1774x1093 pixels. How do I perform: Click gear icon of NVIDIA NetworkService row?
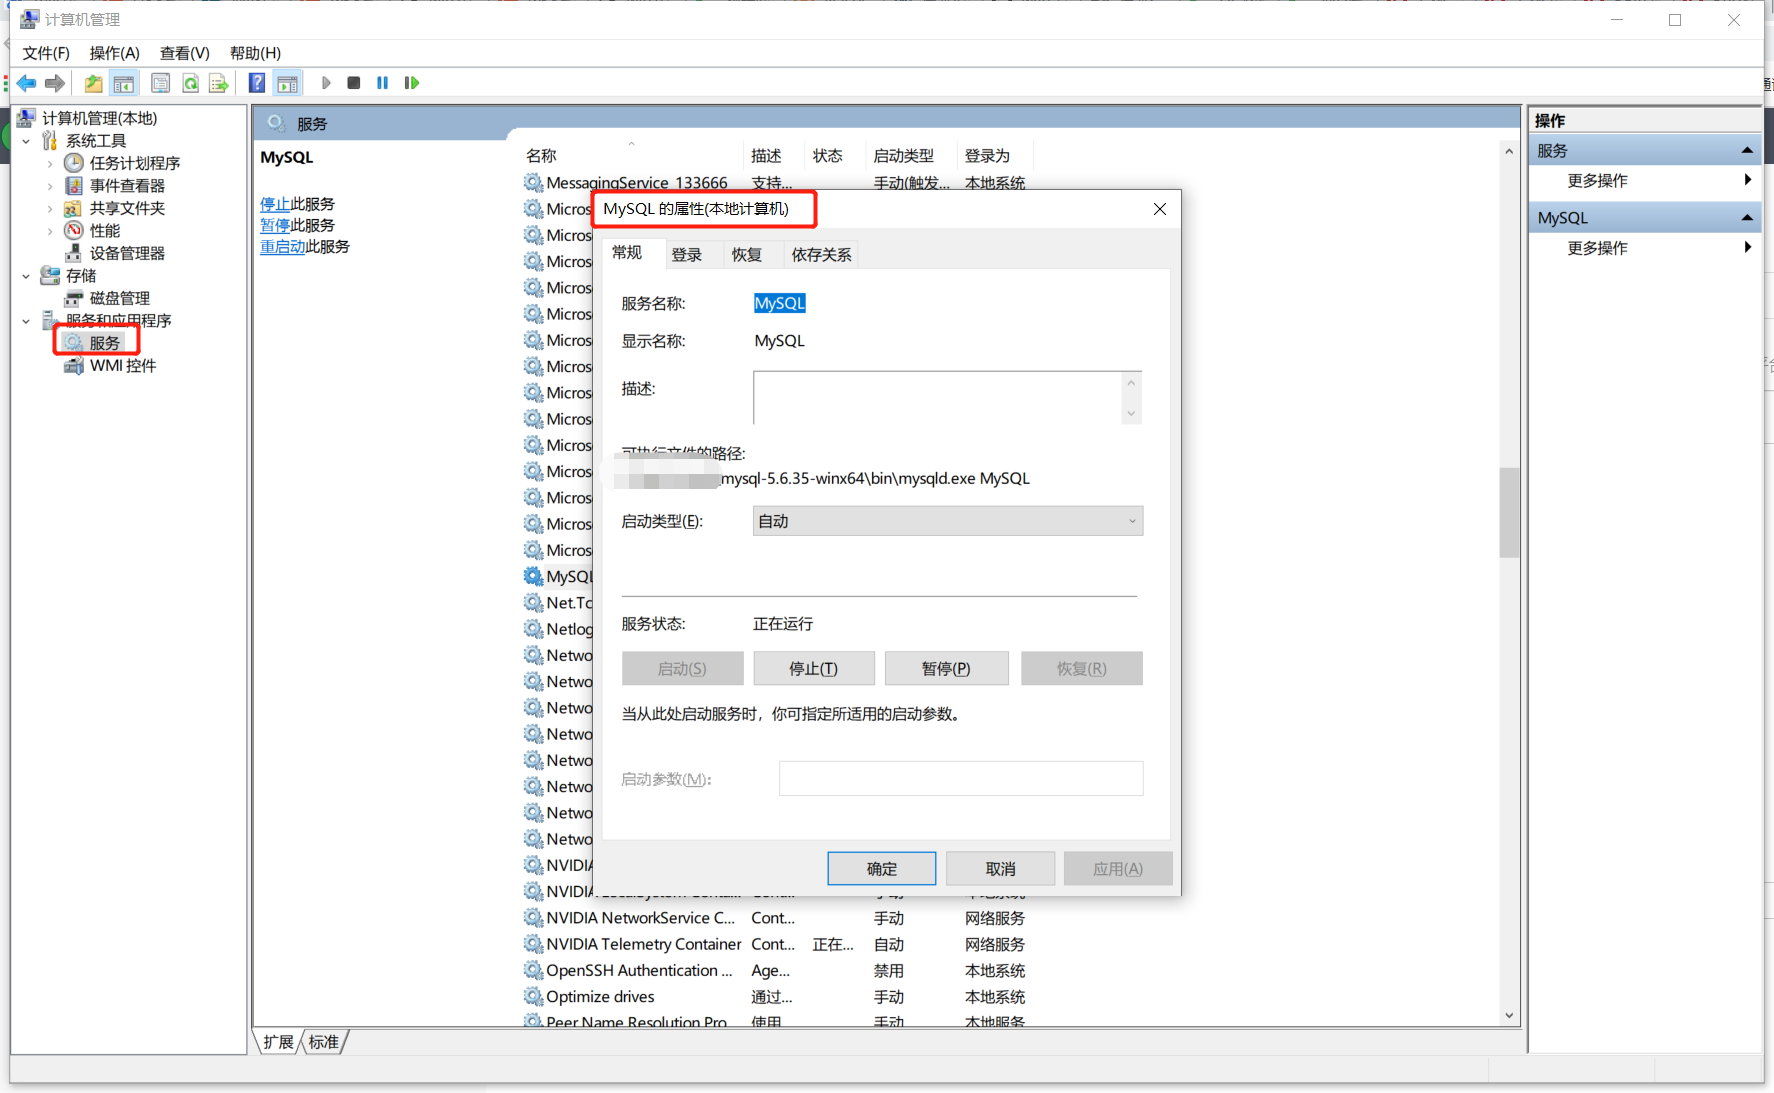pyautogui.click(x=533, y=918)
